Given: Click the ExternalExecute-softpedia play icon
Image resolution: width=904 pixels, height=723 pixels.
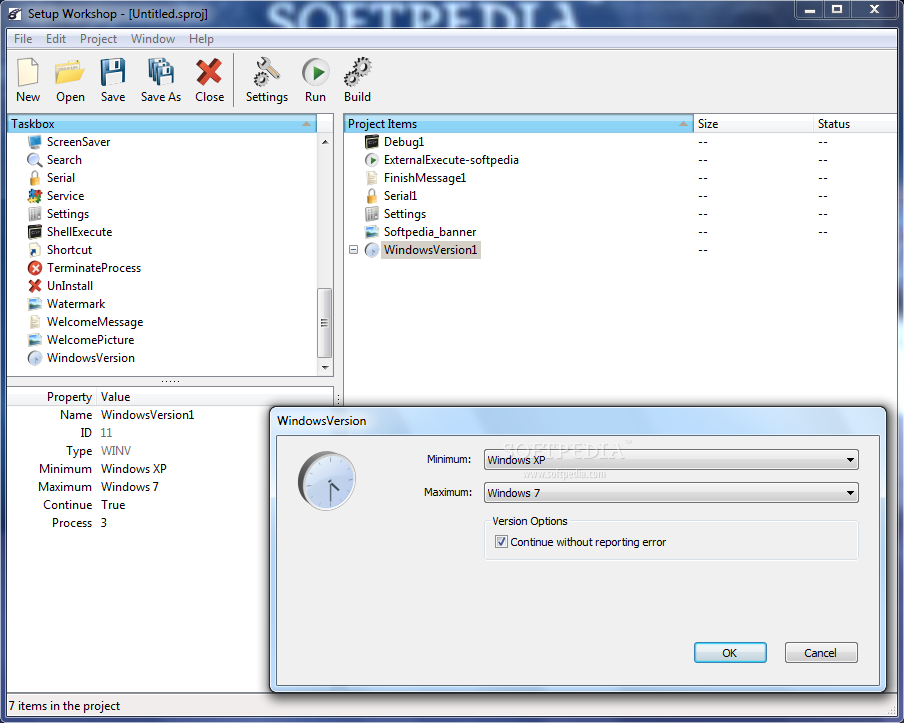Looking at the screenshot, I should point(372,160).
